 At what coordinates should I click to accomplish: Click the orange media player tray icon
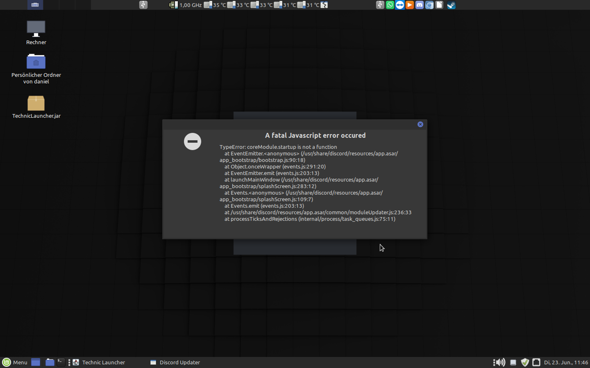(409, 5)
